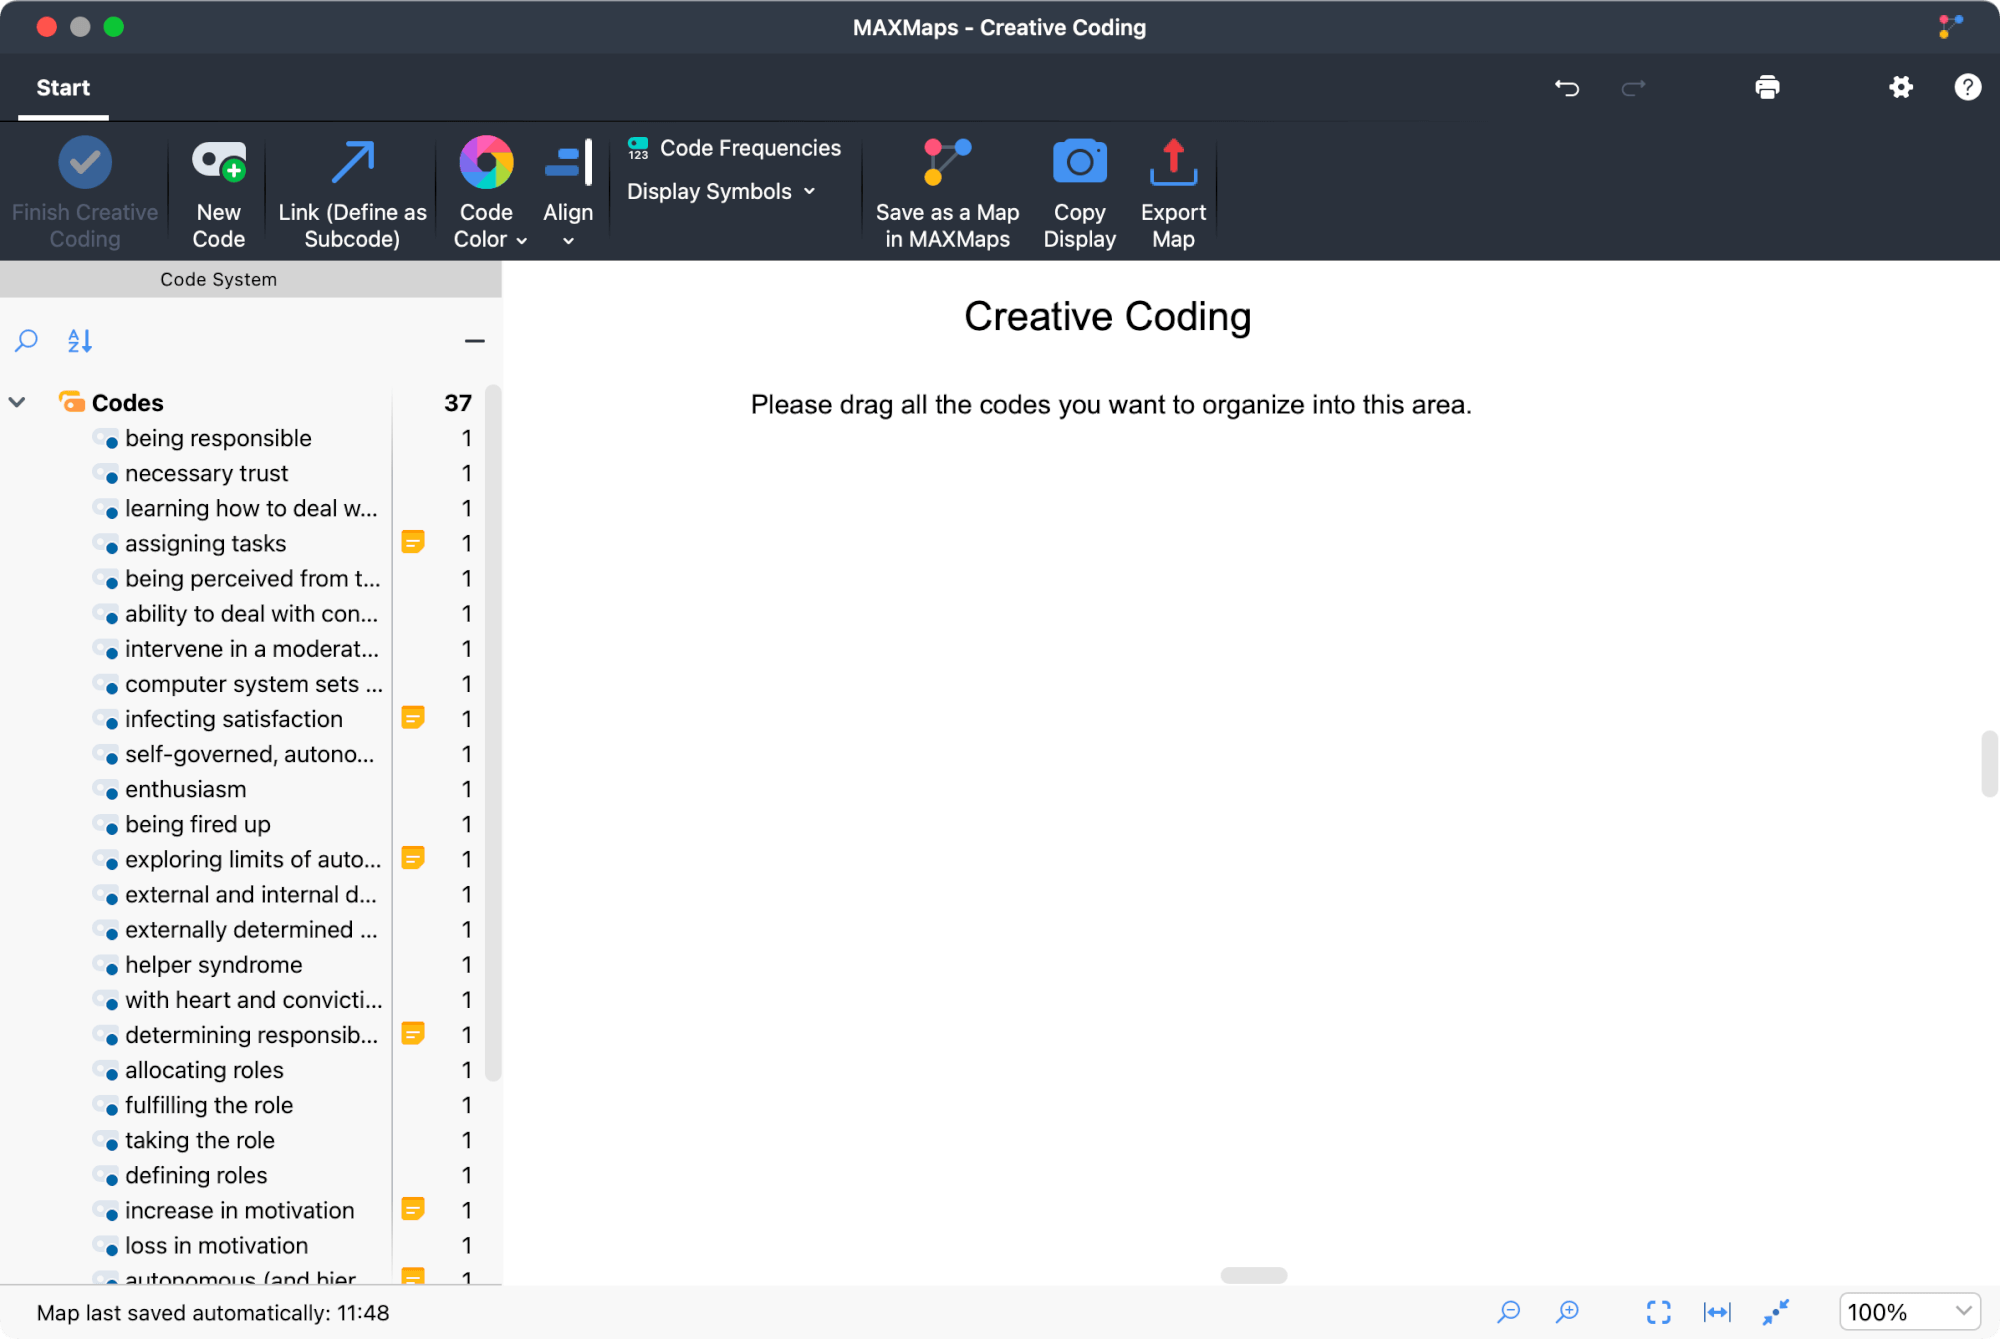Open the memo on assigning tasks code
This screenshot has width=2000, height=1339.
tap(413, 542)
